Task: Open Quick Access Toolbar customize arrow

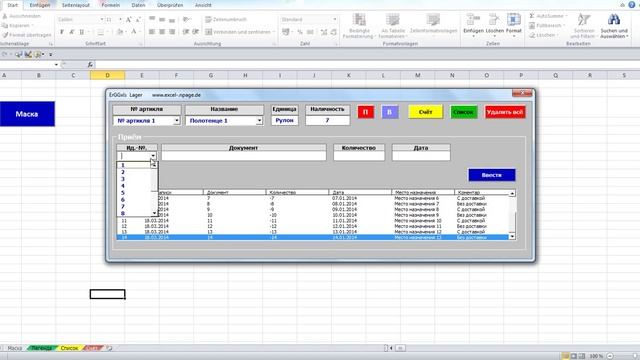Action: (x=51, y=54)
